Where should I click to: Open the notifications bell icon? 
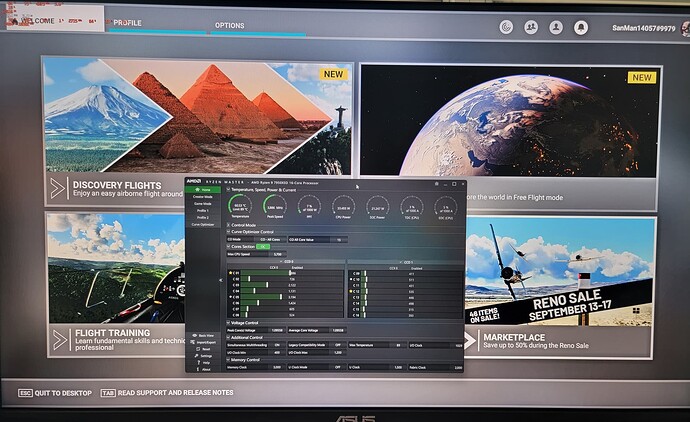click(581, 28)
